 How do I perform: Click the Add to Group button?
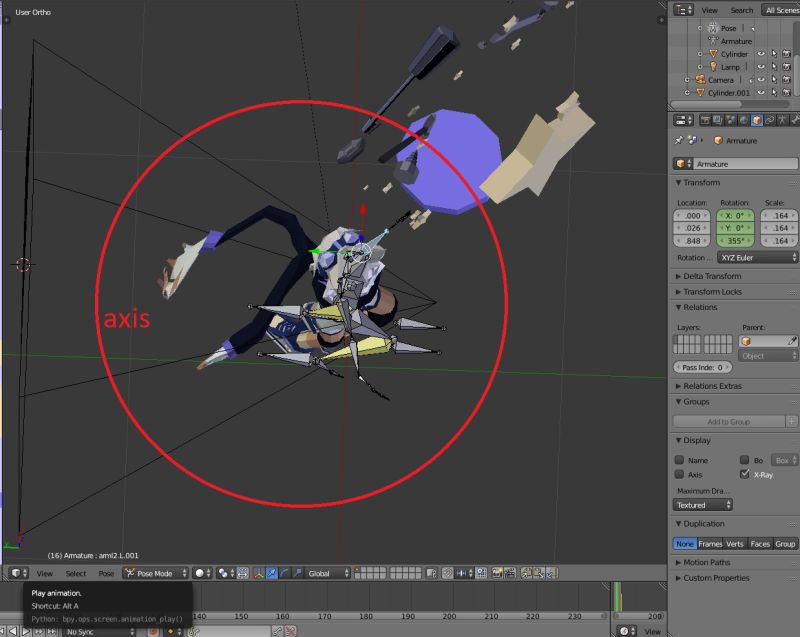[x=729, y=421]
